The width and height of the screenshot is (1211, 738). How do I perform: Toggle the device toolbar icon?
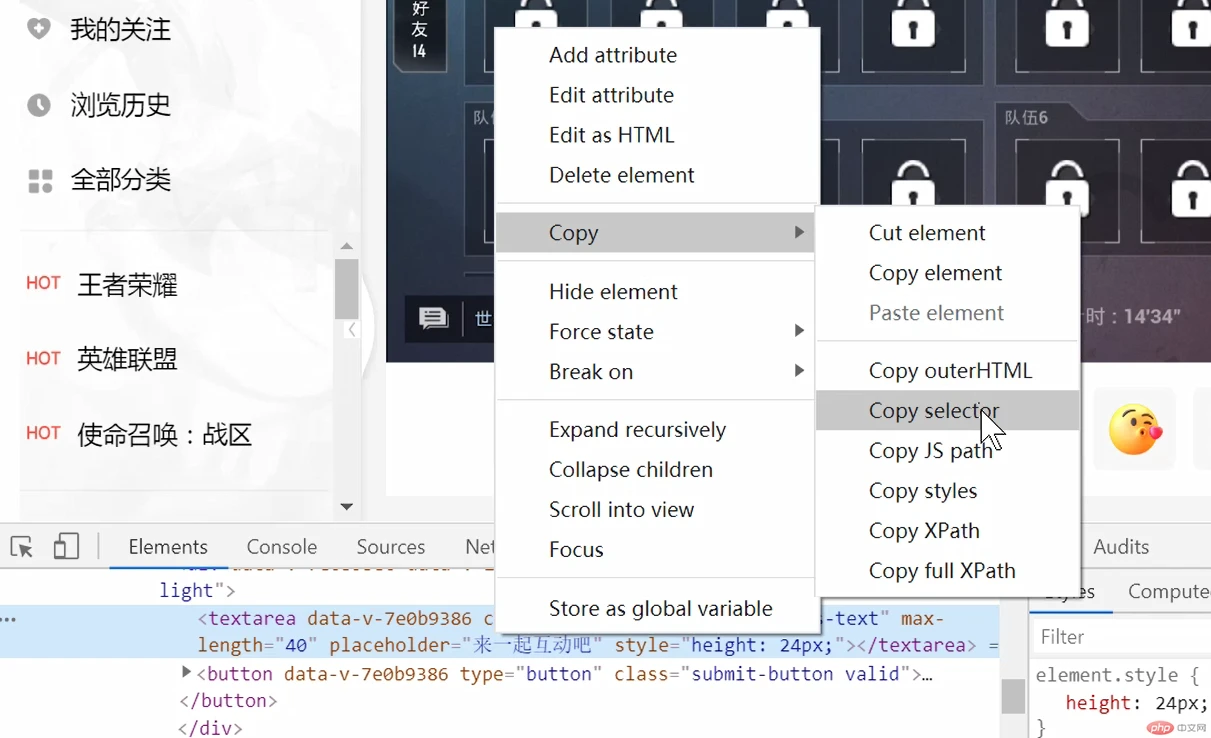66,546
